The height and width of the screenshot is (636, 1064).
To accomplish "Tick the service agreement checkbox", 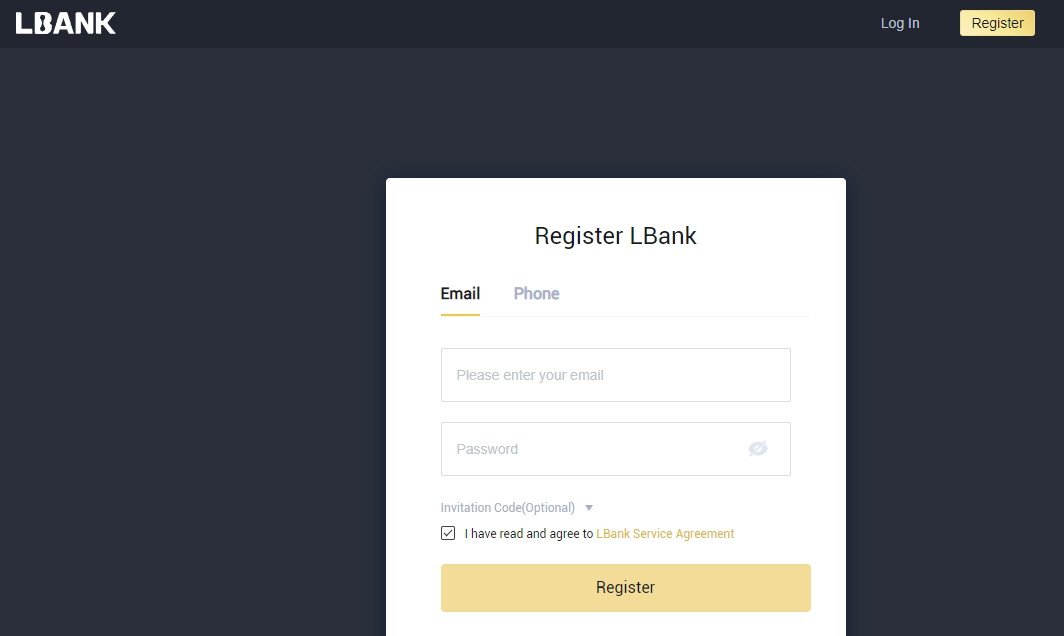I will point(448,533).
